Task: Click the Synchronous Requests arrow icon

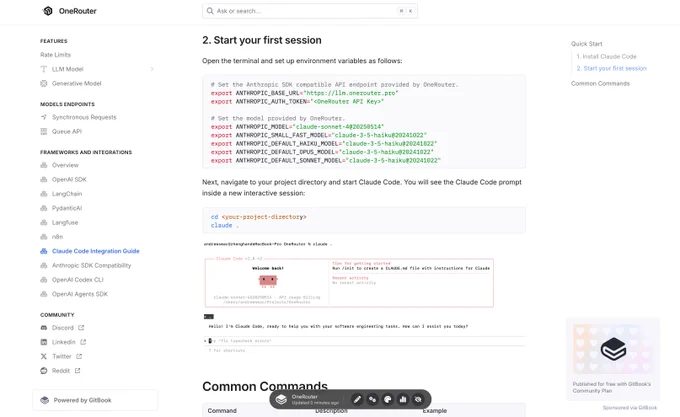Action: point(44,117)
